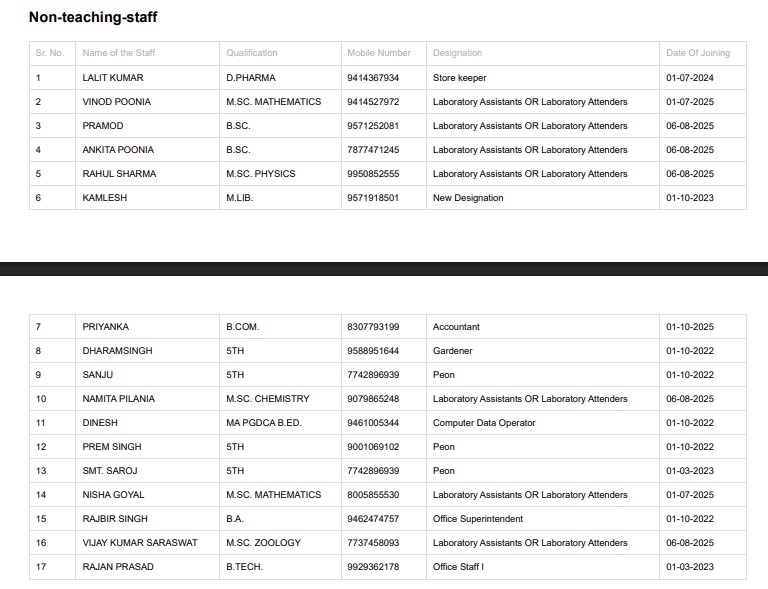Click mobile number 9414527972

[373, 102]
